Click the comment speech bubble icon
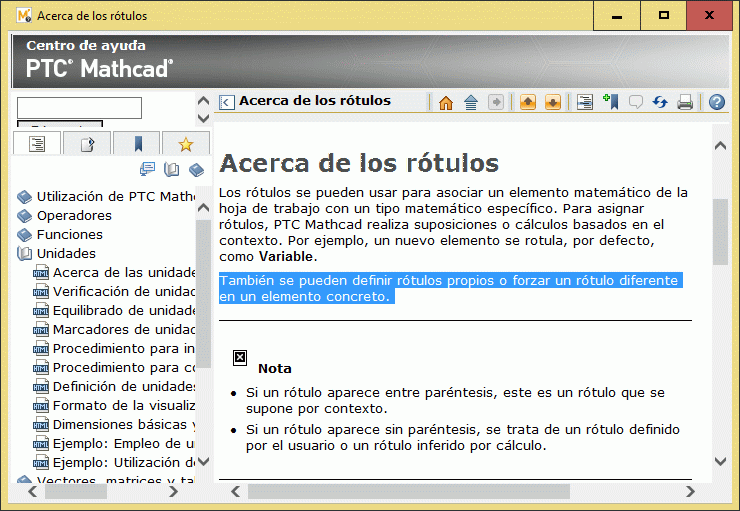 coord(636,102)
